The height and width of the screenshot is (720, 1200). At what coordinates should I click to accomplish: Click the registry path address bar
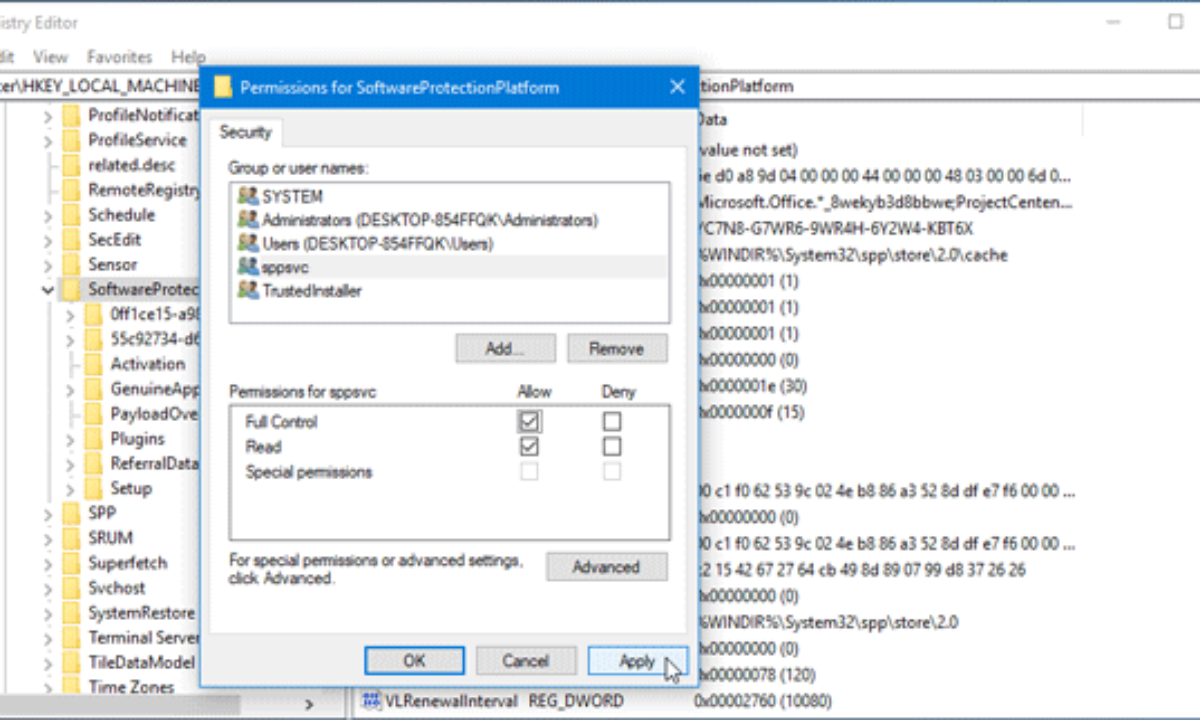(x=600, y=87)
